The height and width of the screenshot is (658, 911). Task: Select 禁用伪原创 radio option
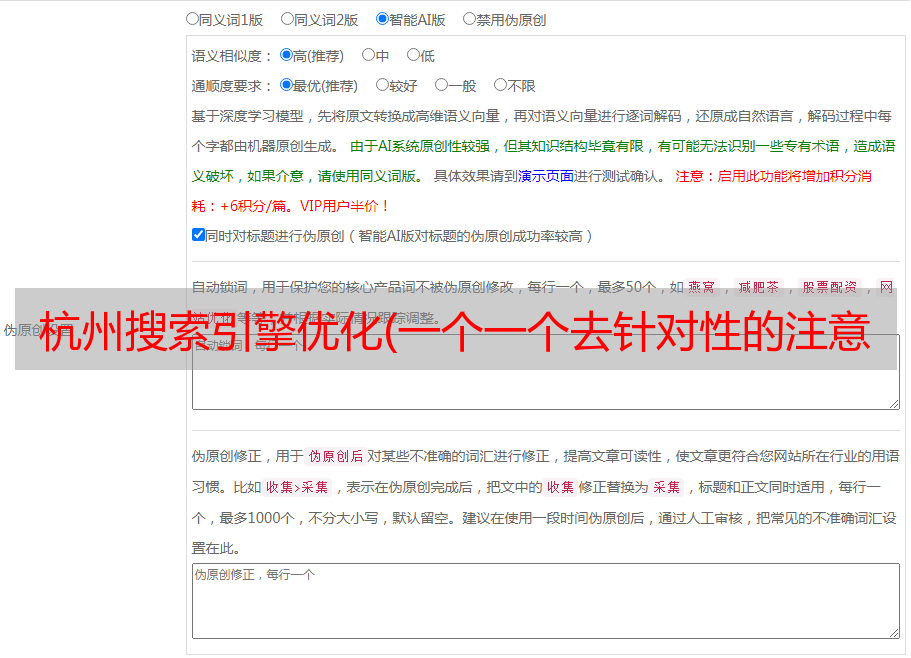coord(469,19)
